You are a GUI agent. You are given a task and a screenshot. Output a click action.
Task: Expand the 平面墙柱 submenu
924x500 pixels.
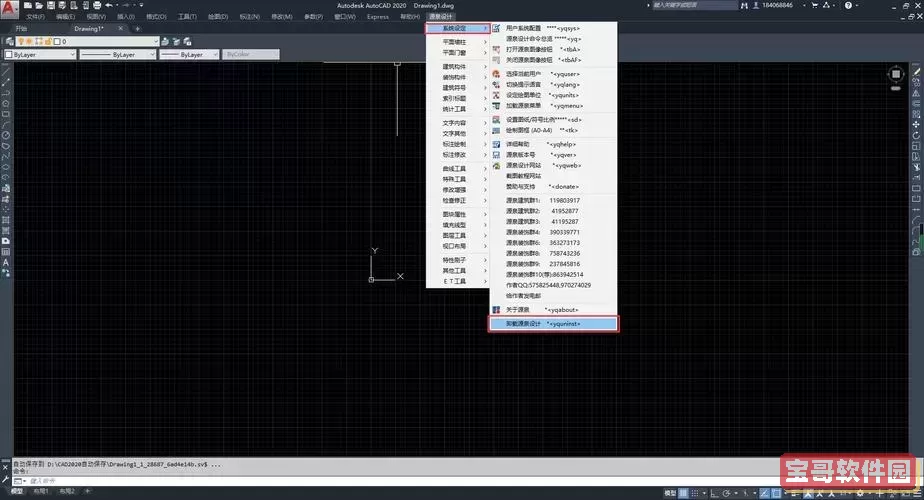click(458, 42)
